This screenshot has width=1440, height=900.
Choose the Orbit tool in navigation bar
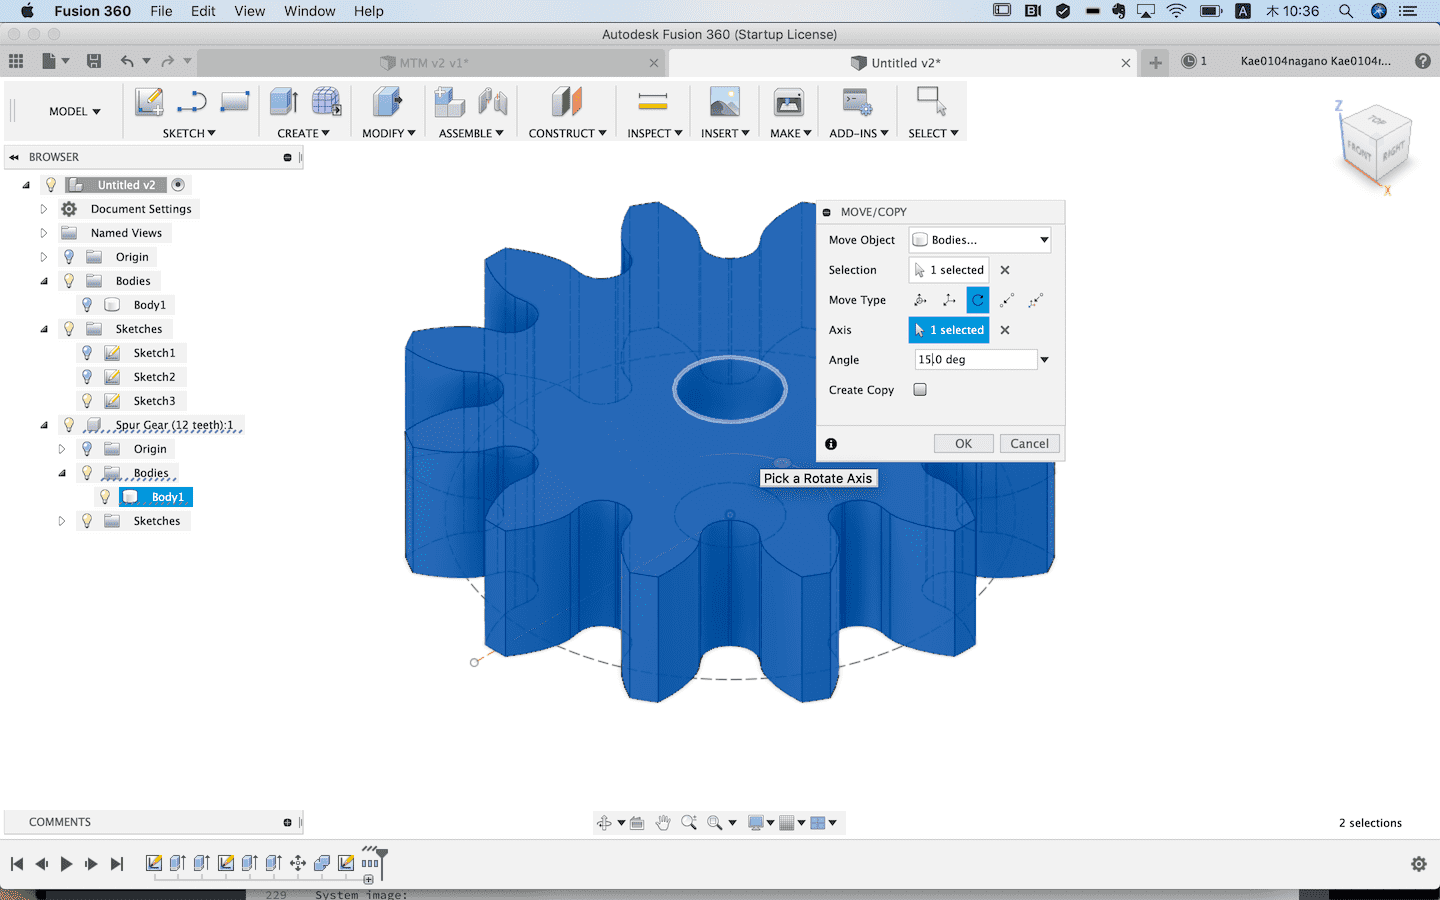(604, 823)
